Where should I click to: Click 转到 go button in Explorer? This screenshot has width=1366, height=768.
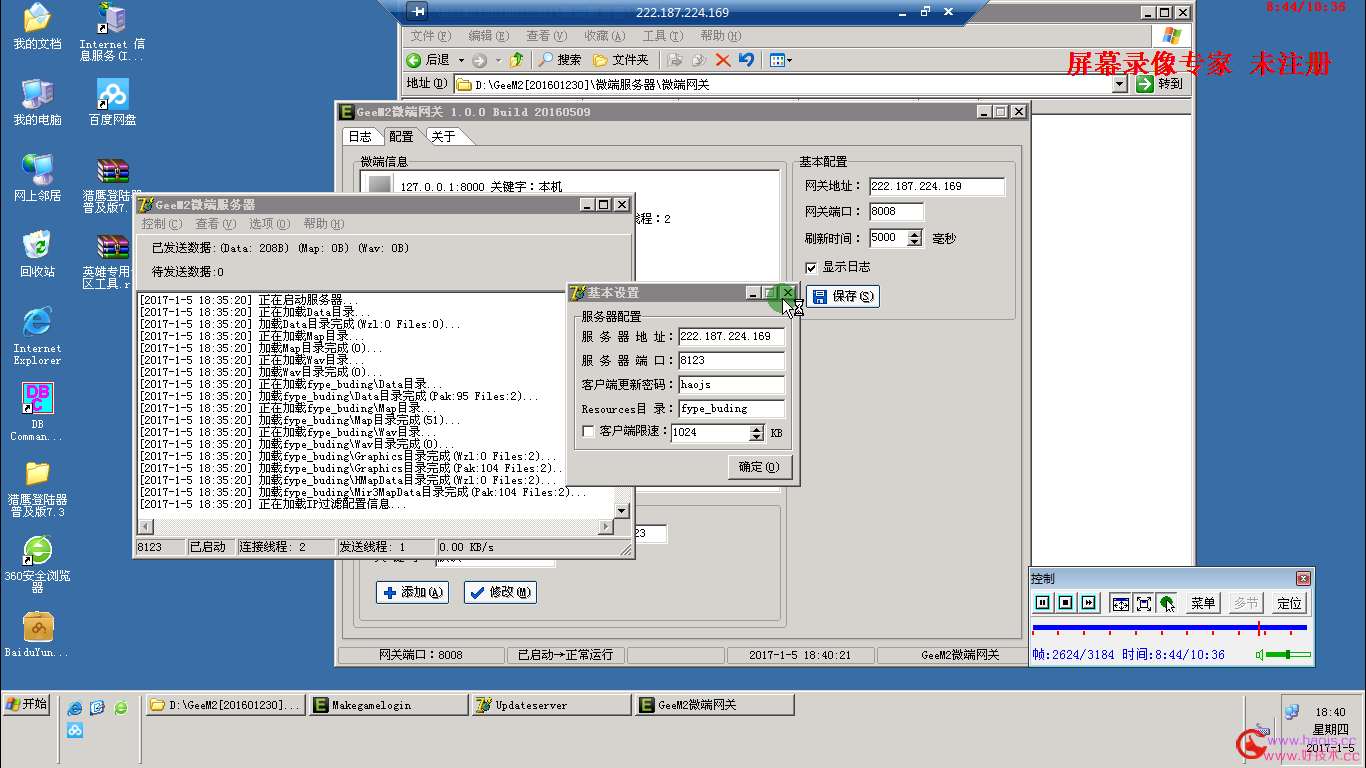click(1160, 84)
